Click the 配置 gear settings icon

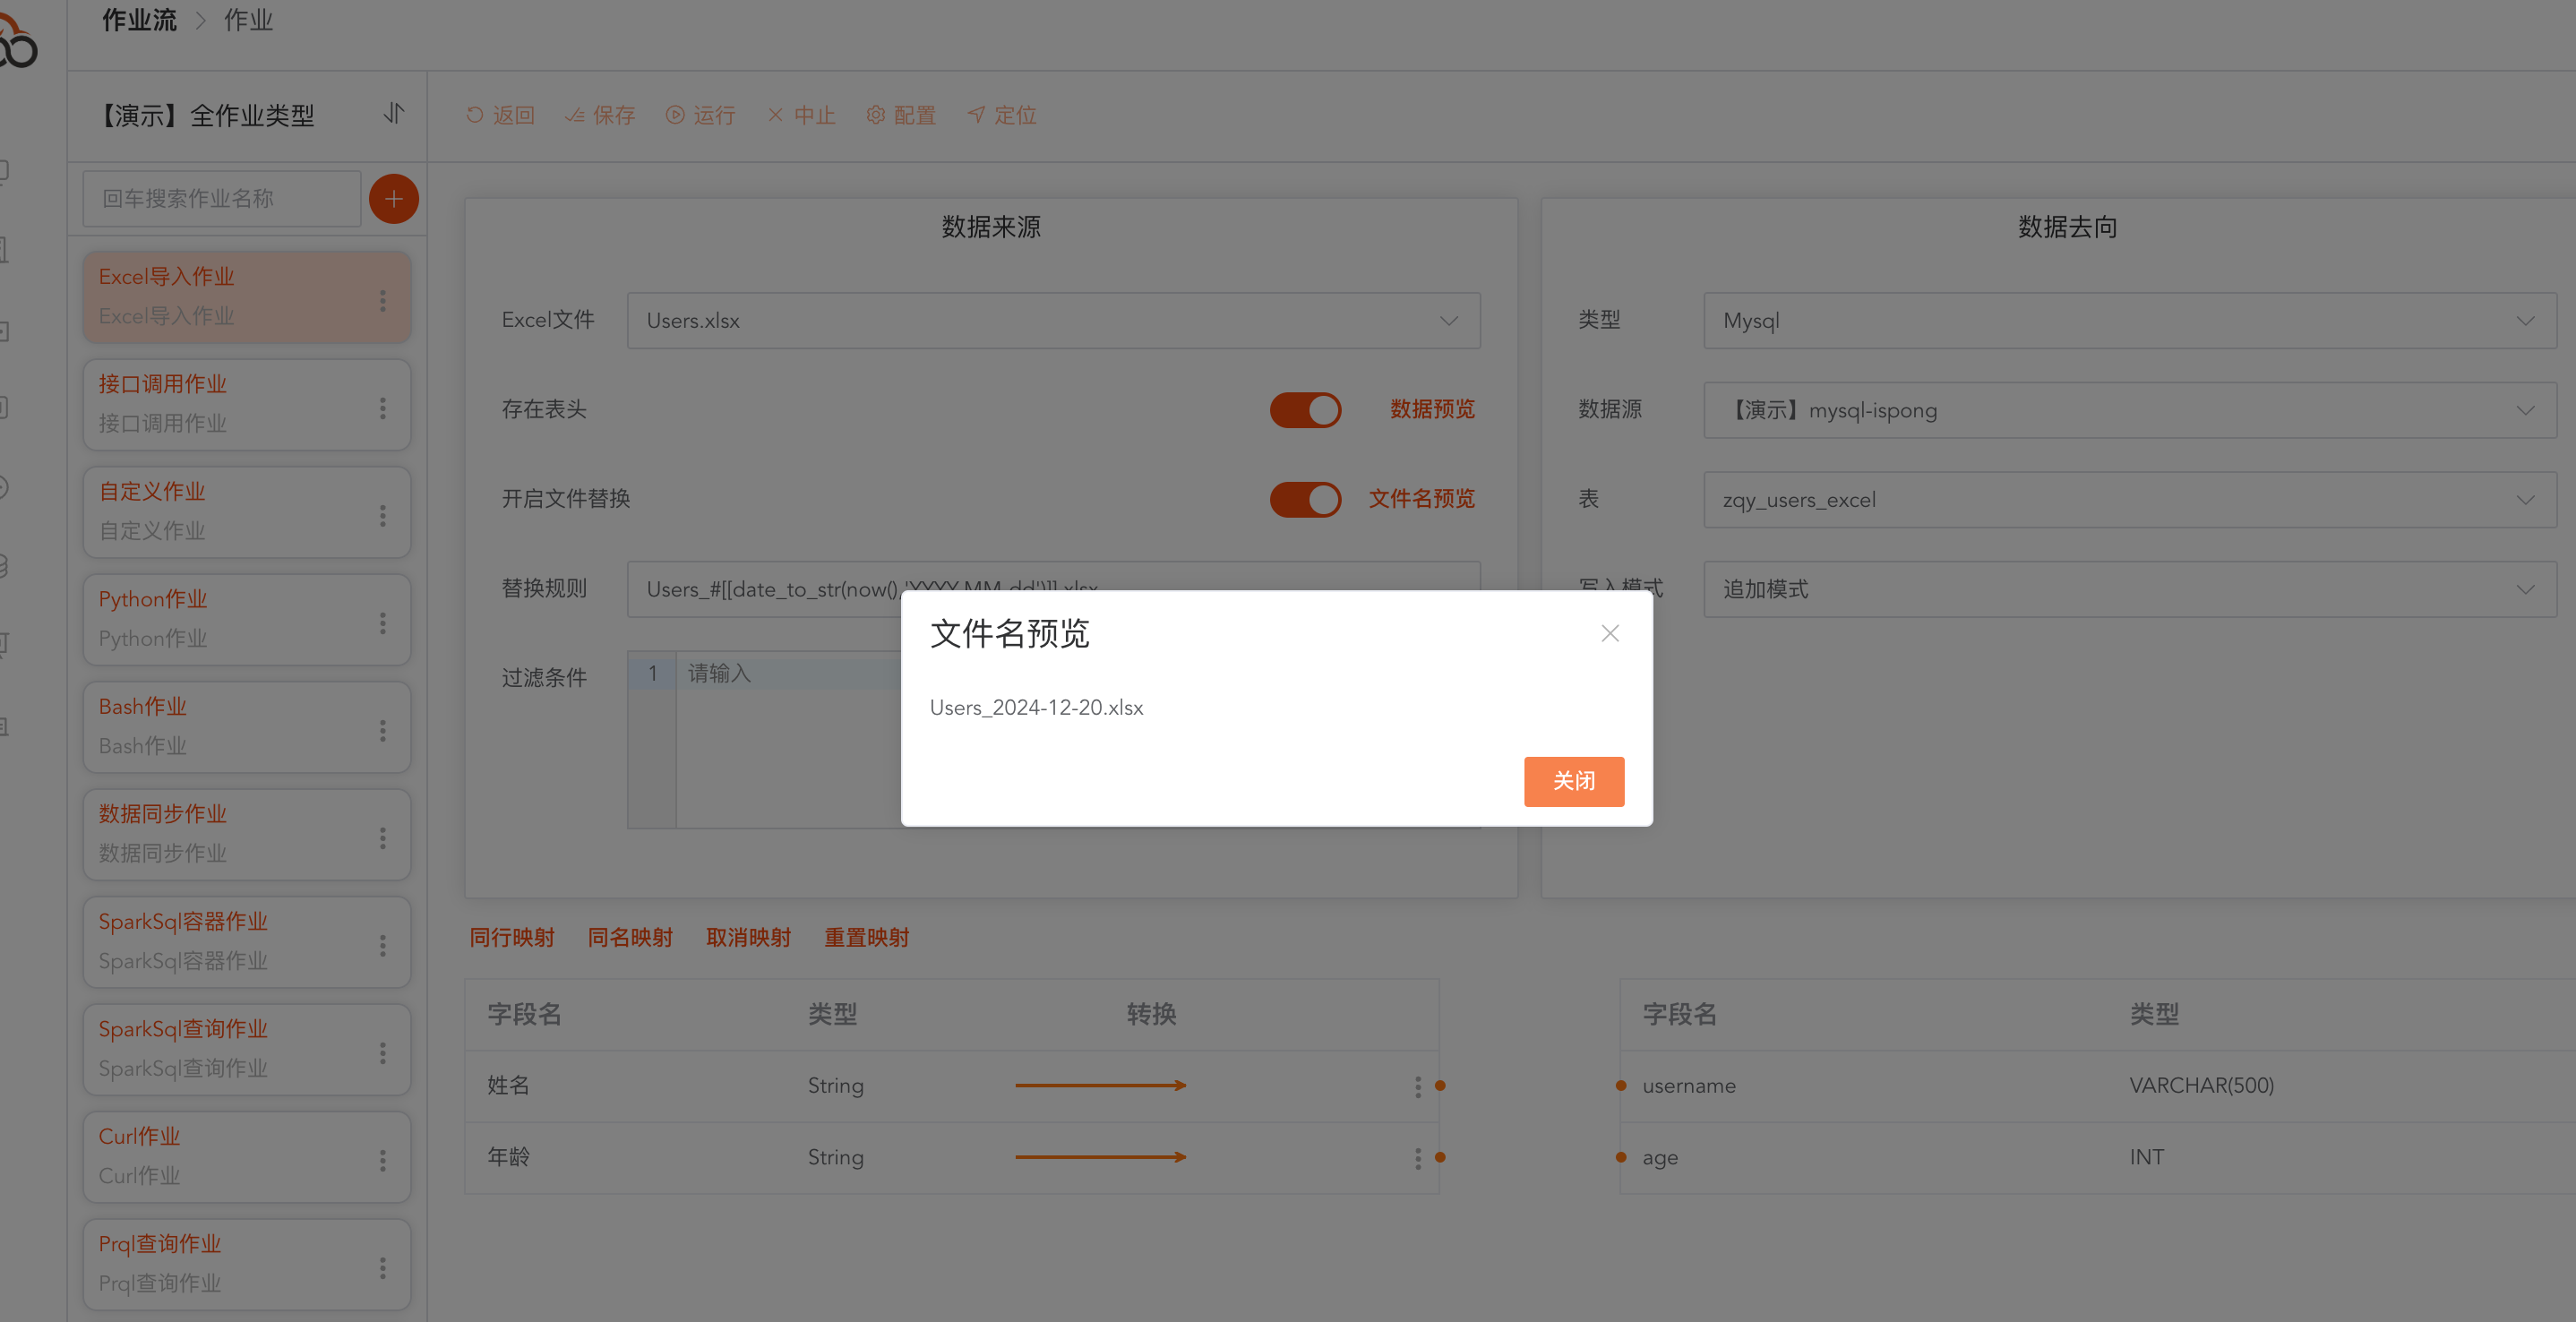875,115
